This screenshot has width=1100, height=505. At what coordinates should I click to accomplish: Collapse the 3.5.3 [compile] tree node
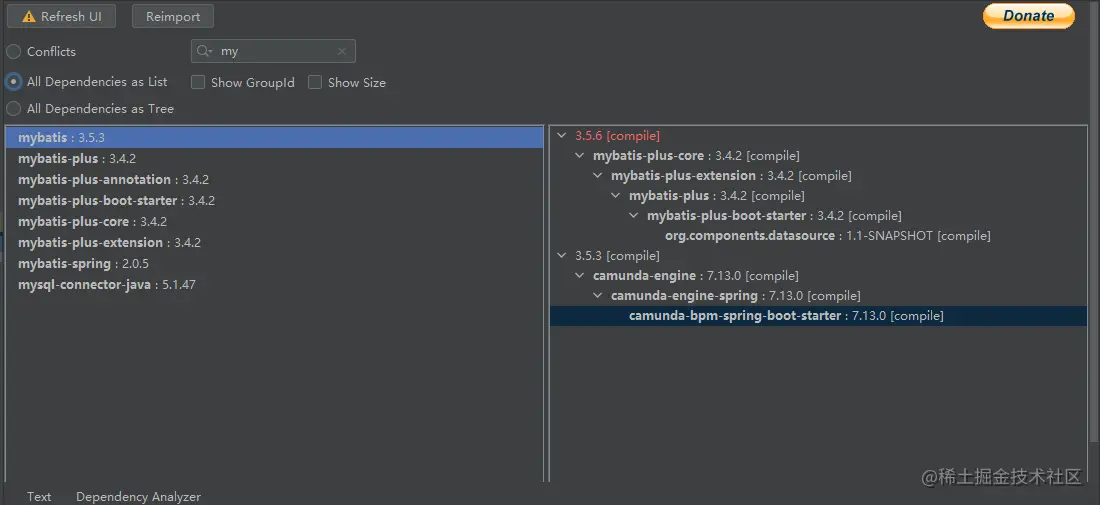tap(561, 255)
